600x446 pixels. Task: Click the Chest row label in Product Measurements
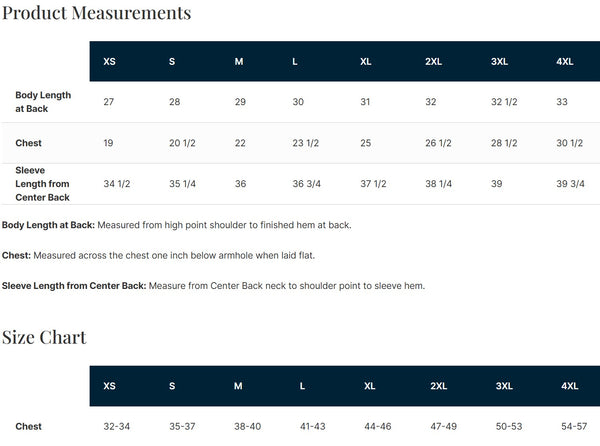coord(28,143)
